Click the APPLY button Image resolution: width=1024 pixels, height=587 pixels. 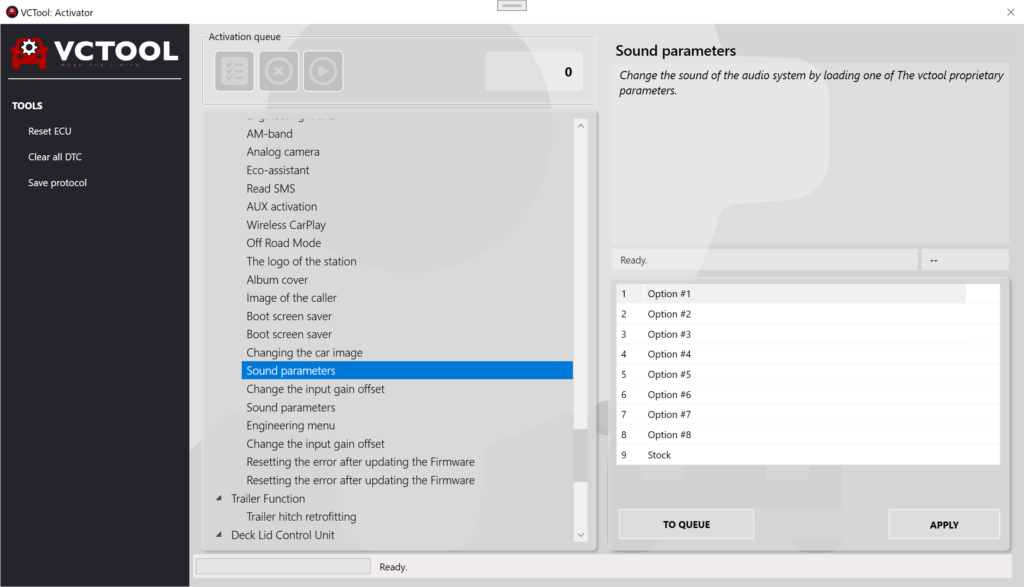(943, 524)
